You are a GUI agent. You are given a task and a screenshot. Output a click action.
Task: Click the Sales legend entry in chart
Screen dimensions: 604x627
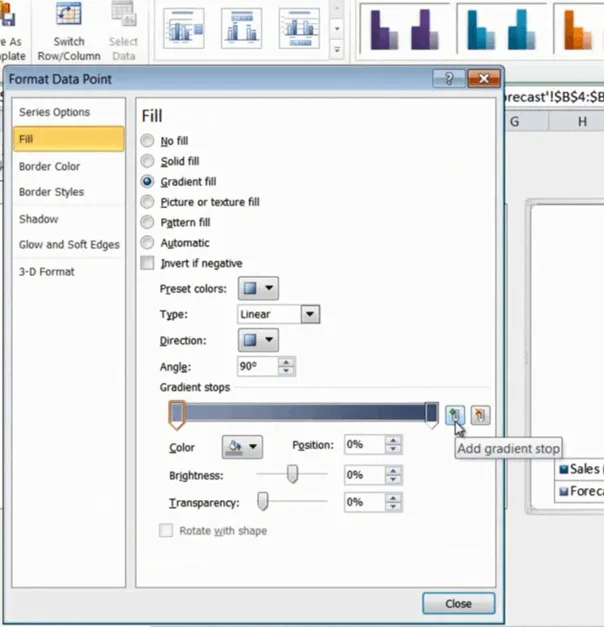coord(581,469)
